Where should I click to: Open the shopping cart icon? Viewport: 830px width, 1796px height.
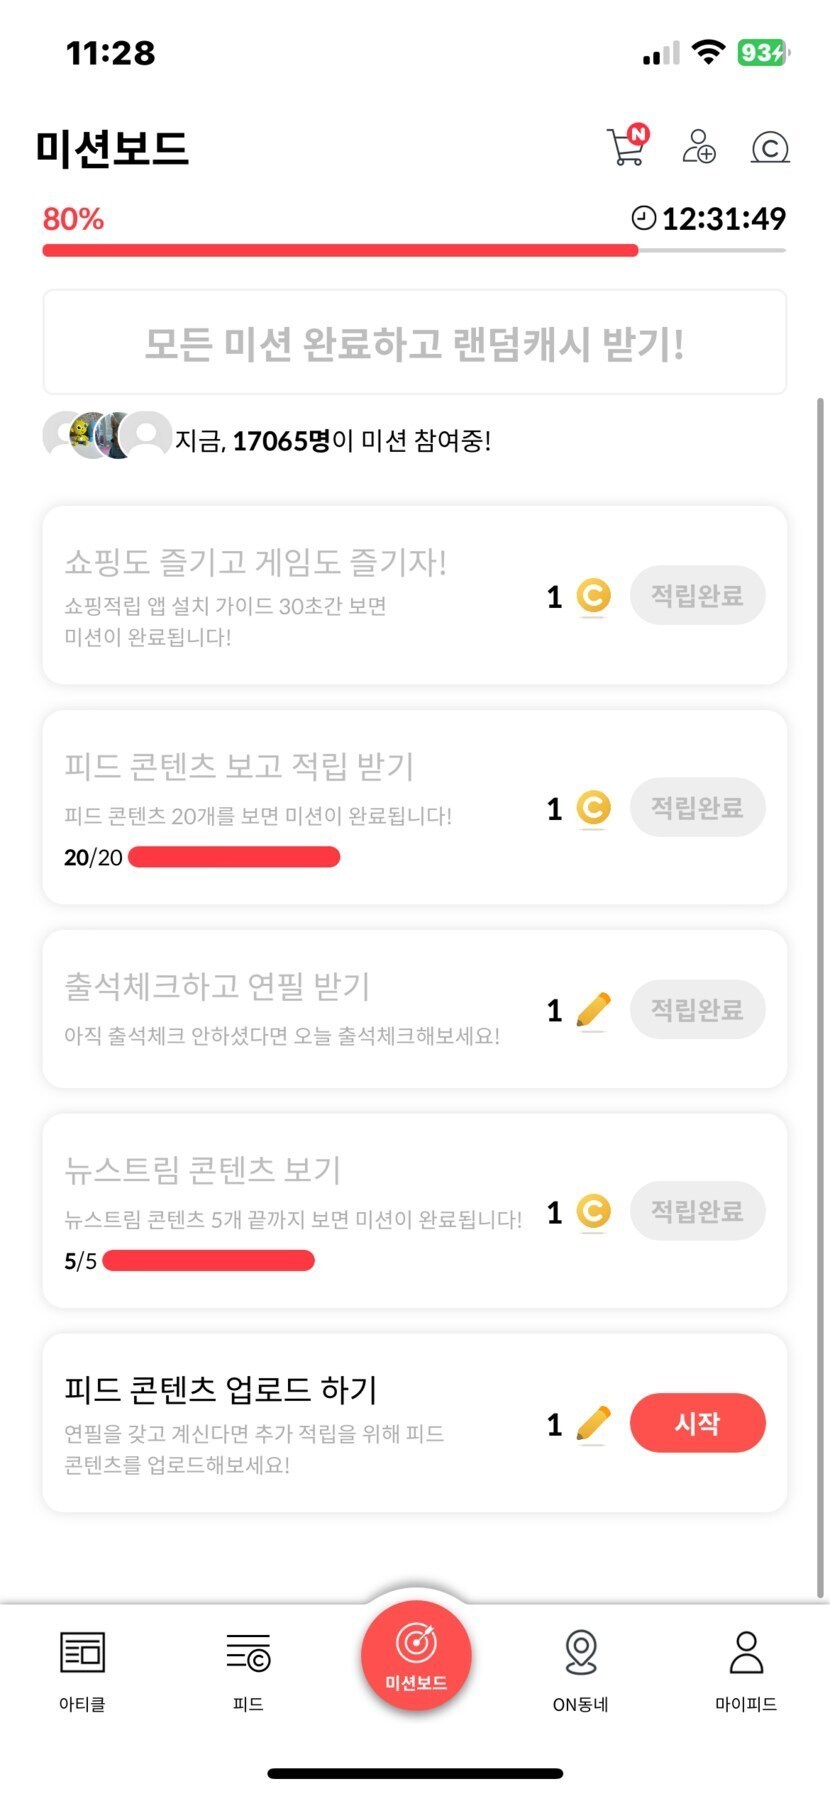[627, 146]
